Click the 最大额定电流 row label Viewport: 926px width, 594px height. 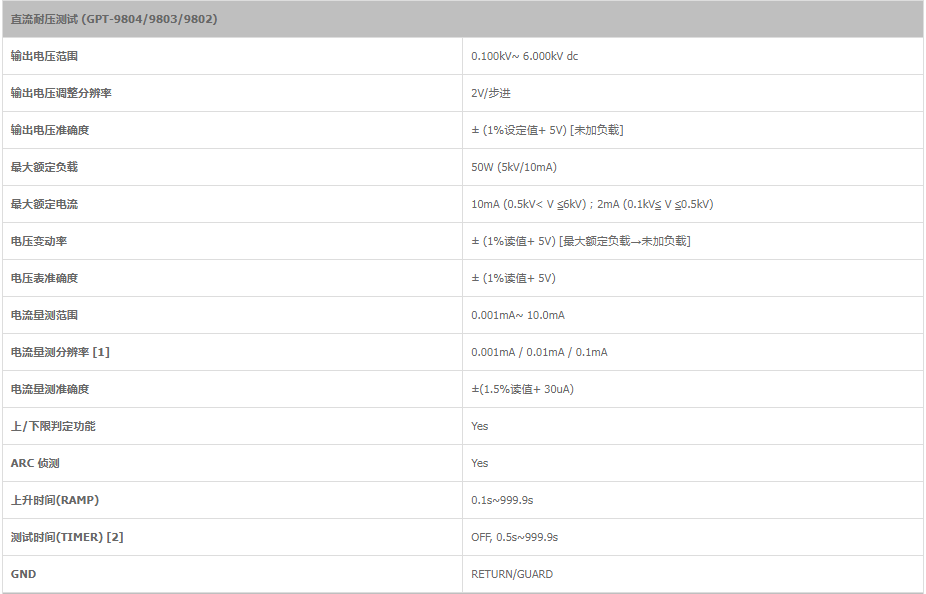tap(44, 204)
